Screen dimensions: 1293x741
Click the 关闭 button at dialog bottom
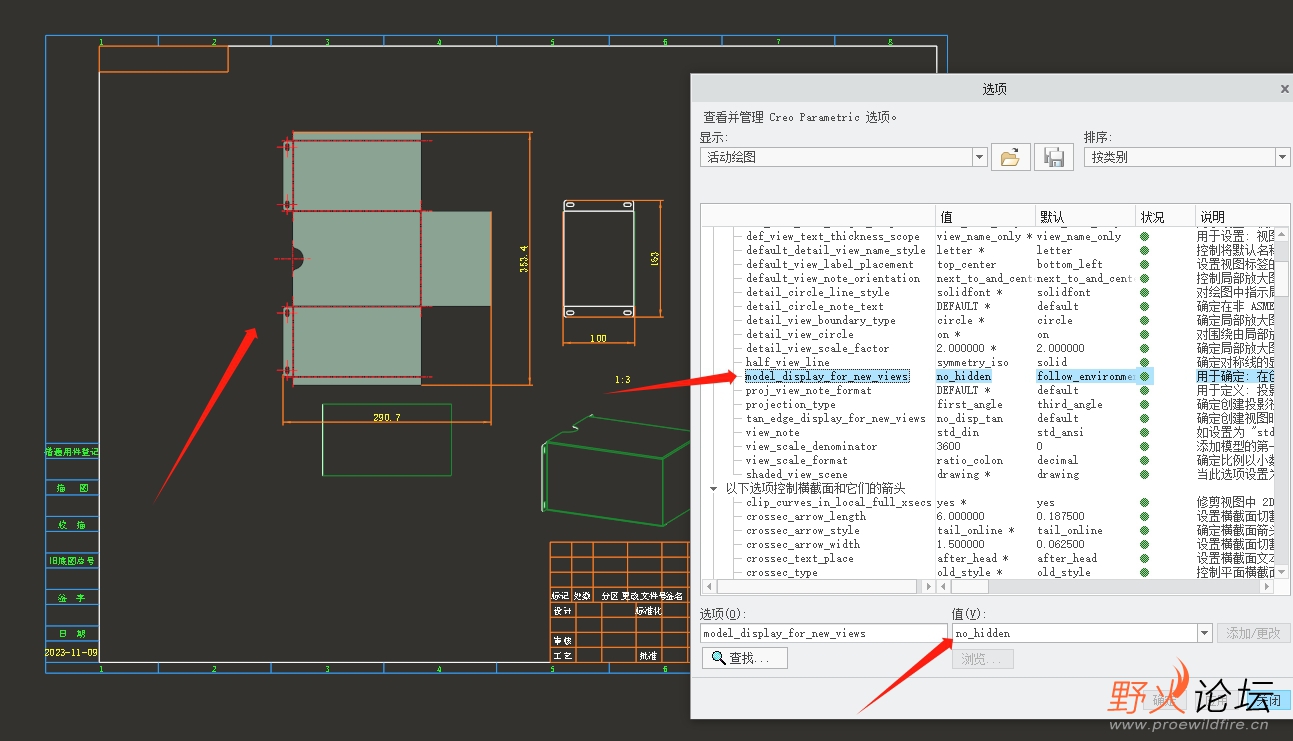pos(1267,701)
